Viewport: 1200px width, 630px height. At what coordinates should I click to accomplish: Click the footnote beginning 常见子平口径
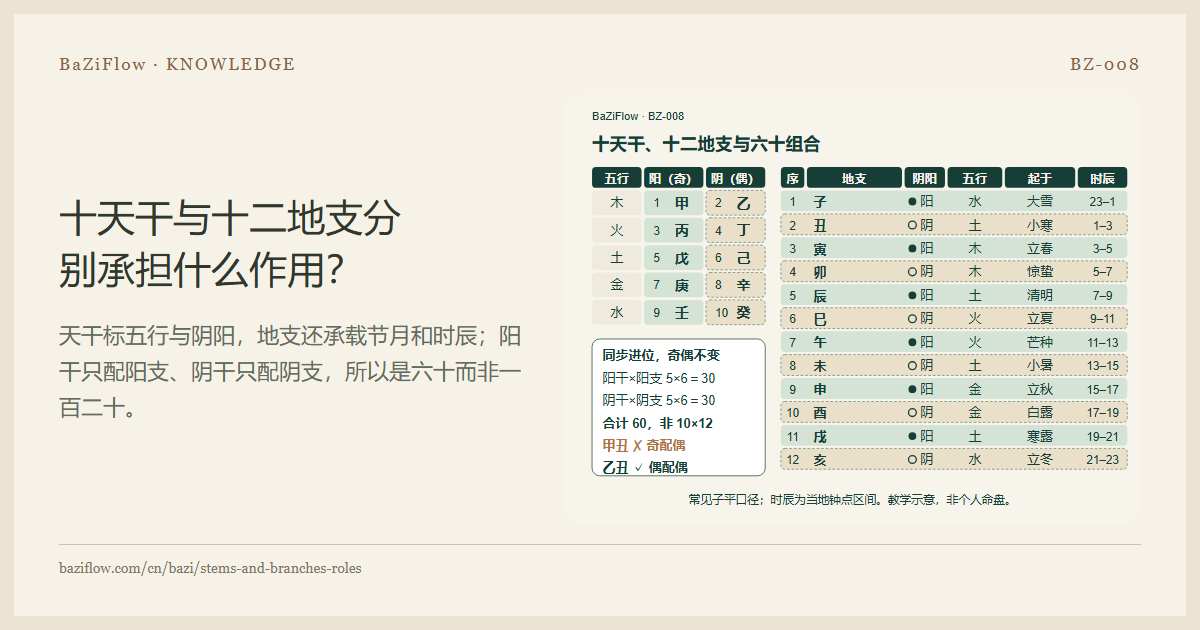[x=852, y=499]
